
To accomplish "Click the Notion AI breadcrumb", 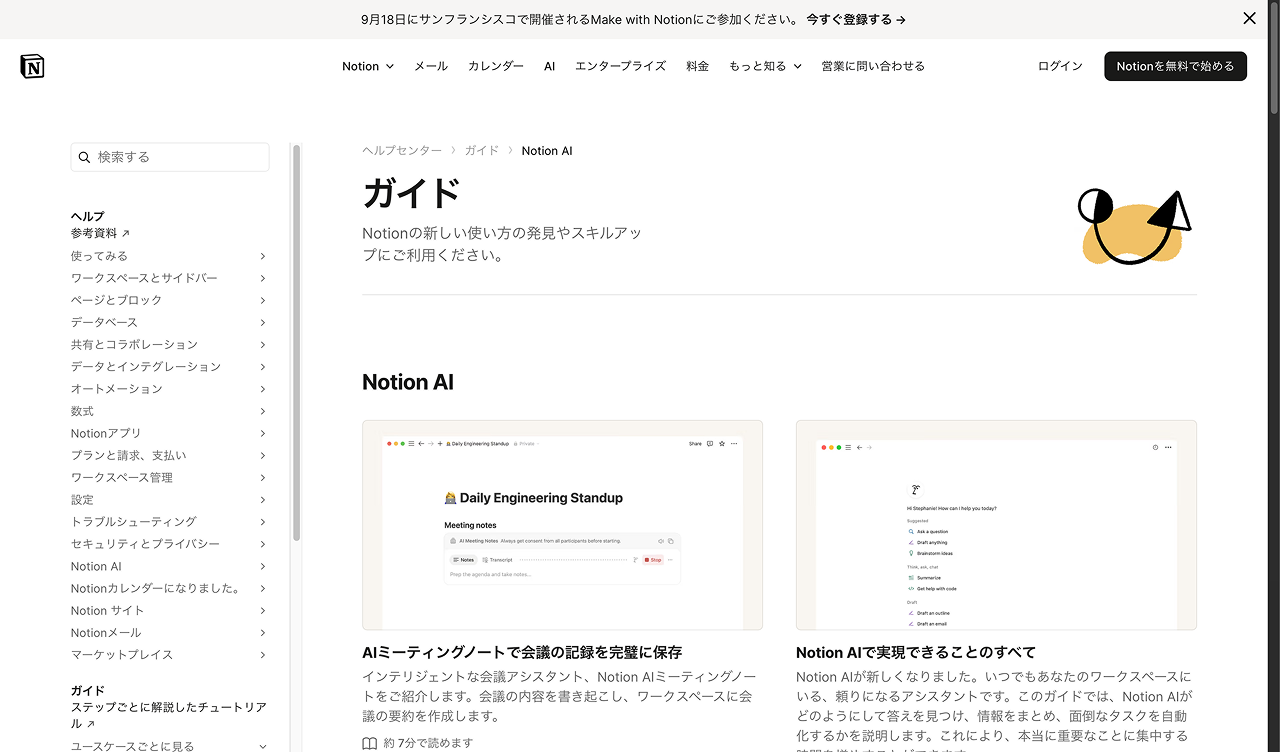I will click(547, 151).
